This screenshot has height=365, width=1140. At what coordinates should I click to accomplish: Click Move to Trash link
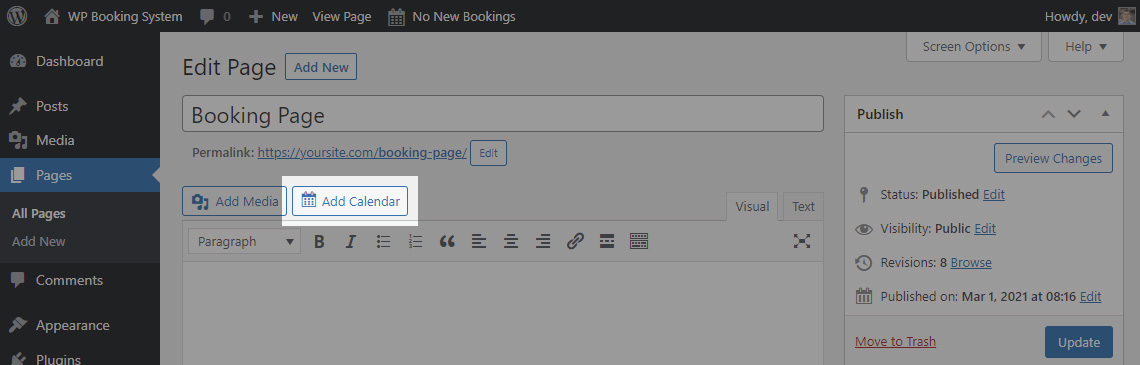pos(895,342)
